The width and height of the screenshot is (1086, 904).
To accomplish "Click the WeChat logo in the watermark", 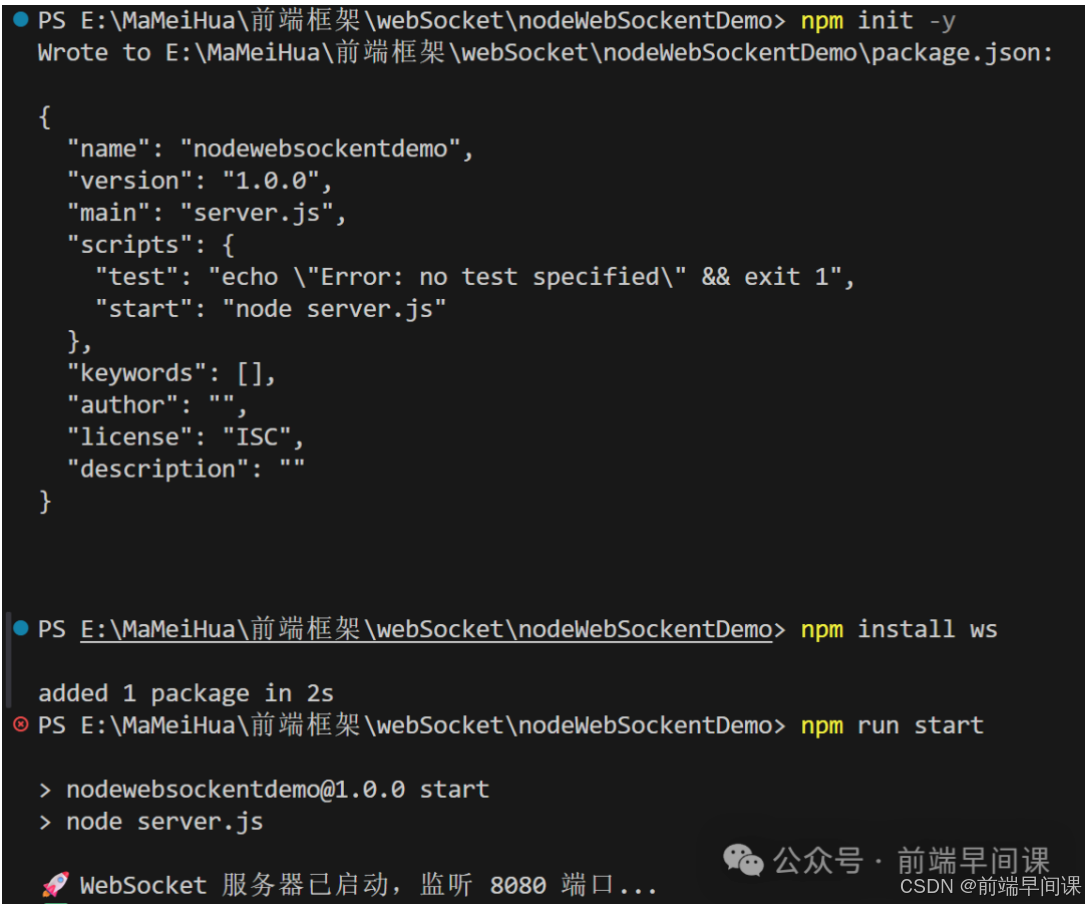I will click(x=743, y=859).
